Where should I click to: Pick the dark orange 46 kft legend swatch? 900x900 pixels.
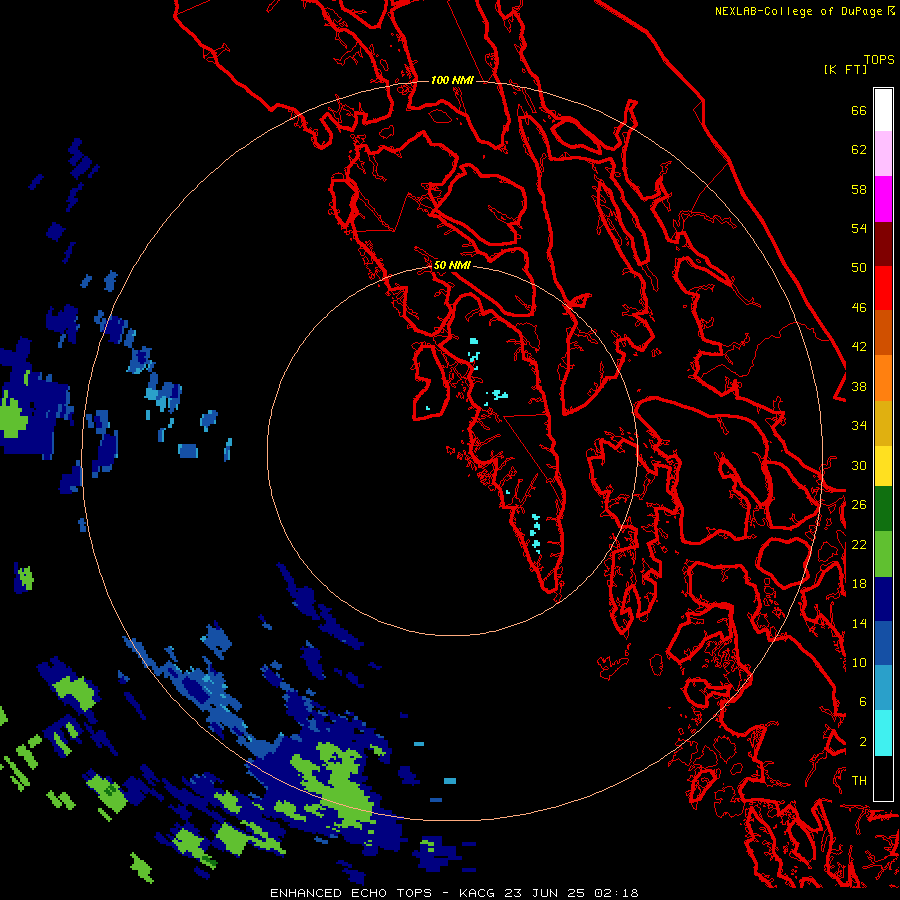pyautogui.click(x=883, y=332)
